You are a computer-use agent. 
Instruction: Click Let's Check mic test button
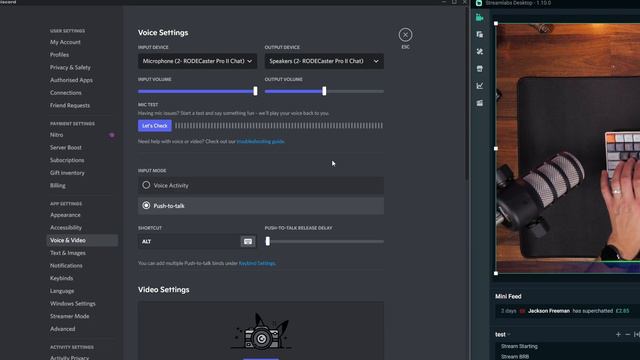(x=155, y=126)
